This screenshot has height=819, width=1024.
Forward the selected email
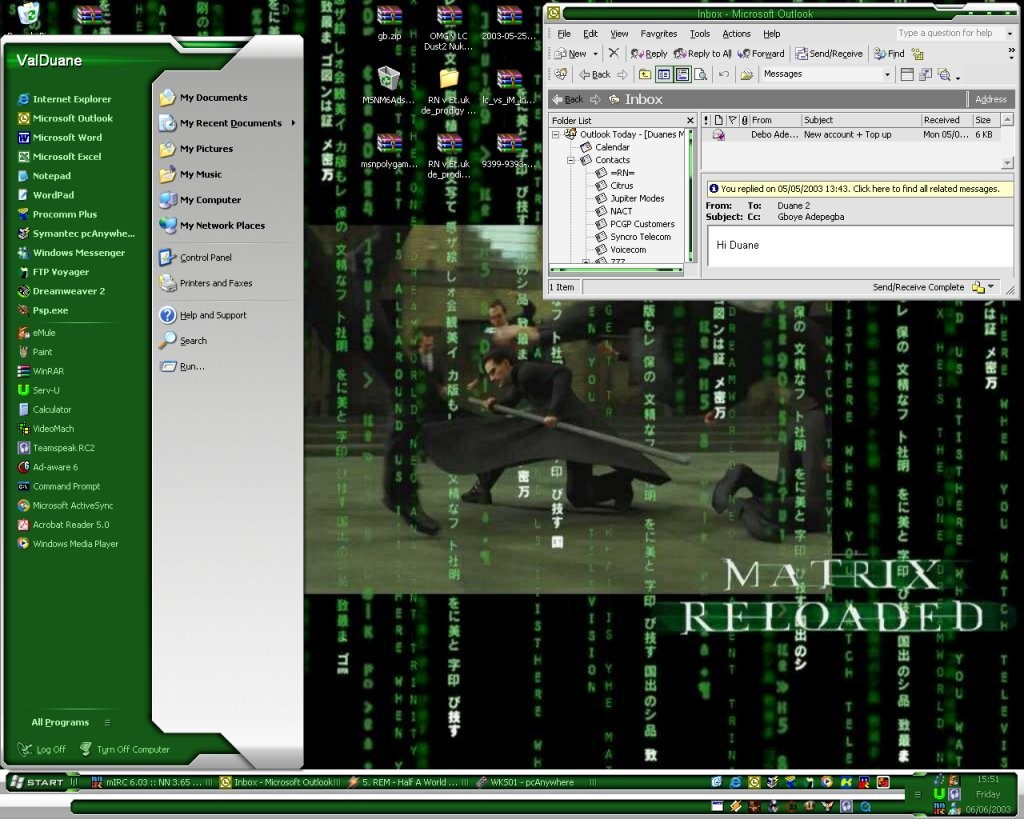761,54
